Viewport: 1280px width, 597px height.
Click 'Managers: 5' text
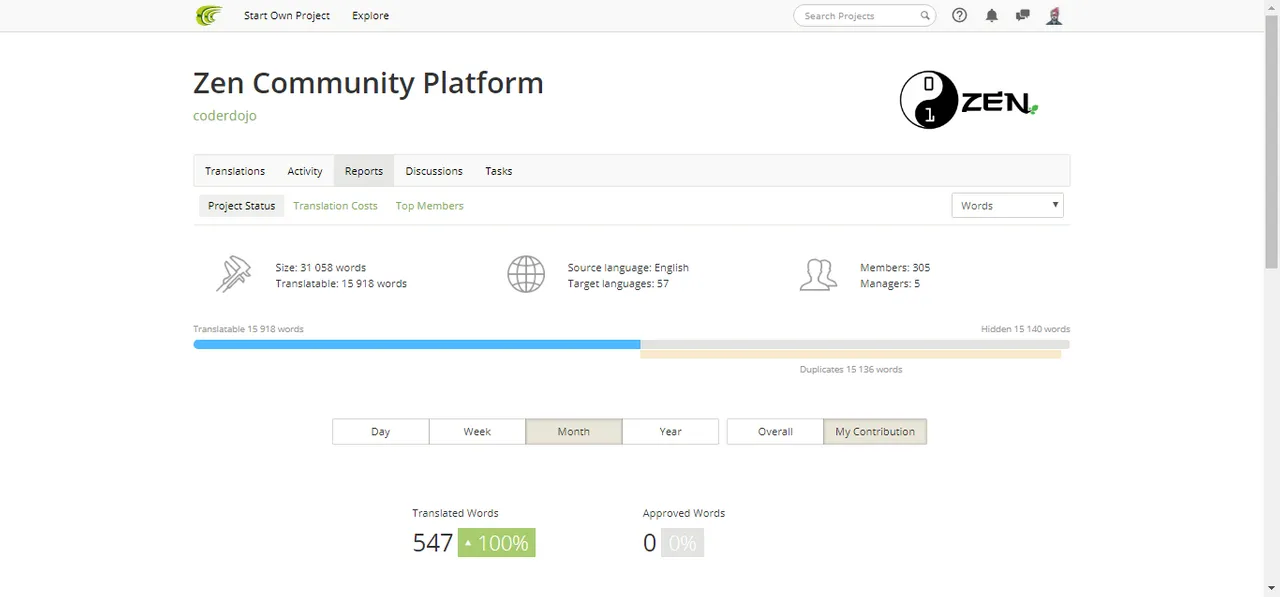point(890,284)
